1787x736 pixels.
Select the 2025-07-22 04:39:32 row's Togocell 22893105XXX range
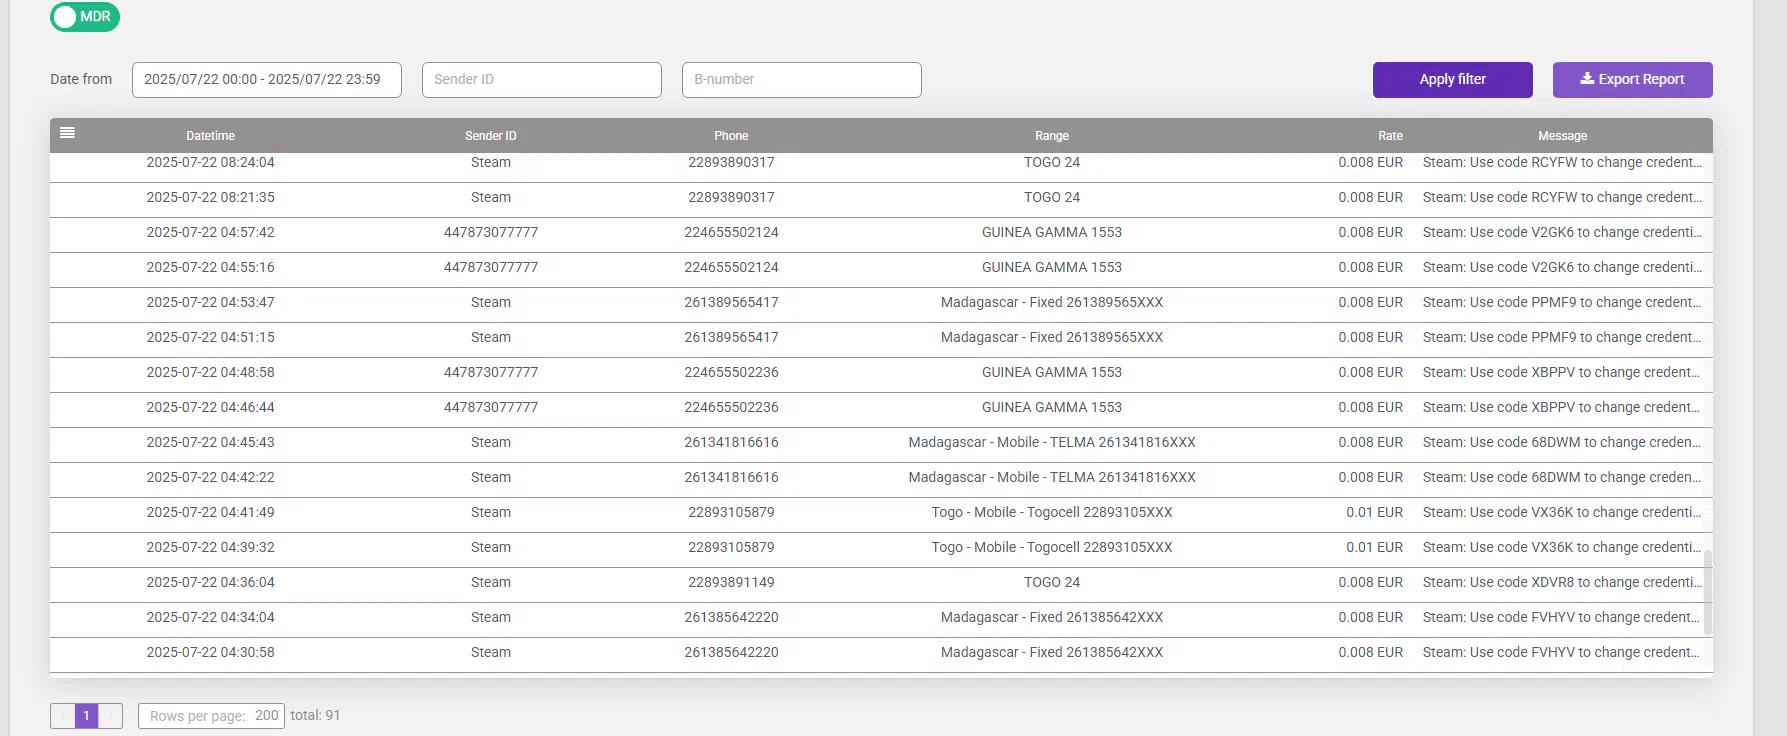(x=1052, y=547)
